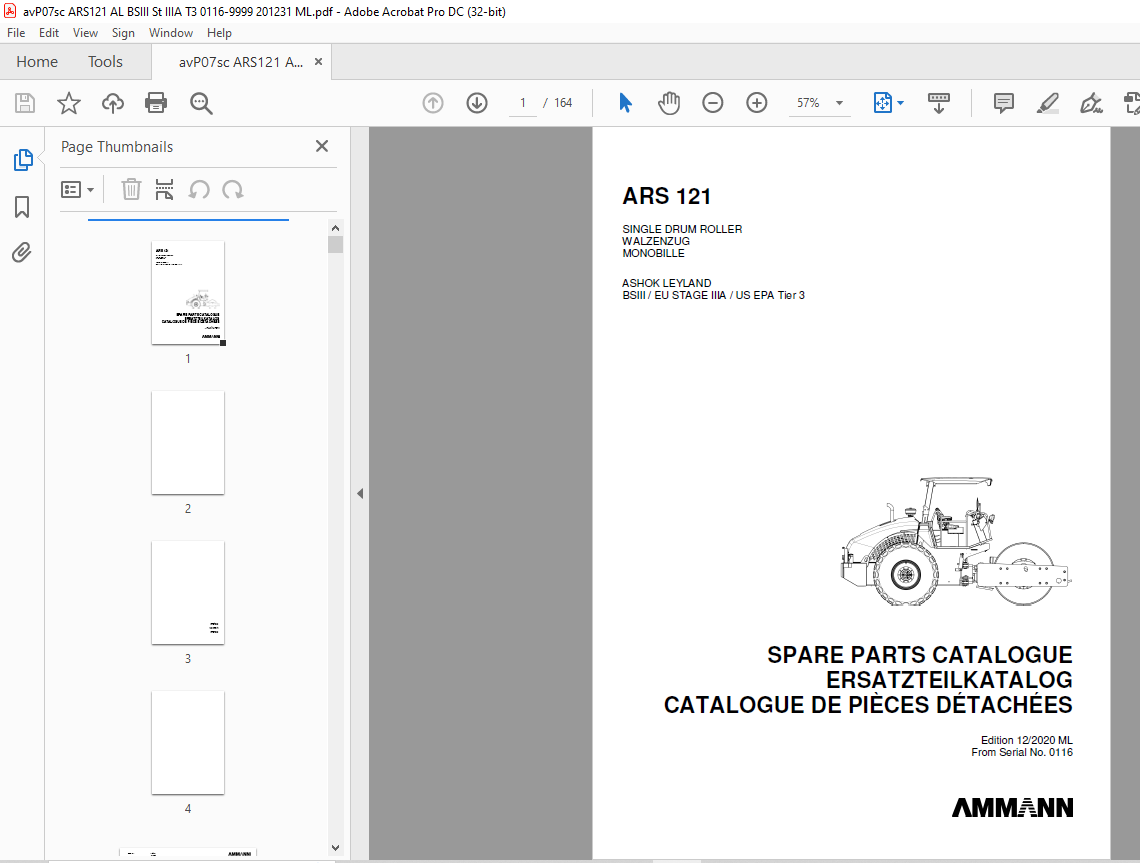Image resolution: width=1140 pixels, height=863 pixels.
Task: Activate the Hand pan tool
Action: [x=669, y=103]
